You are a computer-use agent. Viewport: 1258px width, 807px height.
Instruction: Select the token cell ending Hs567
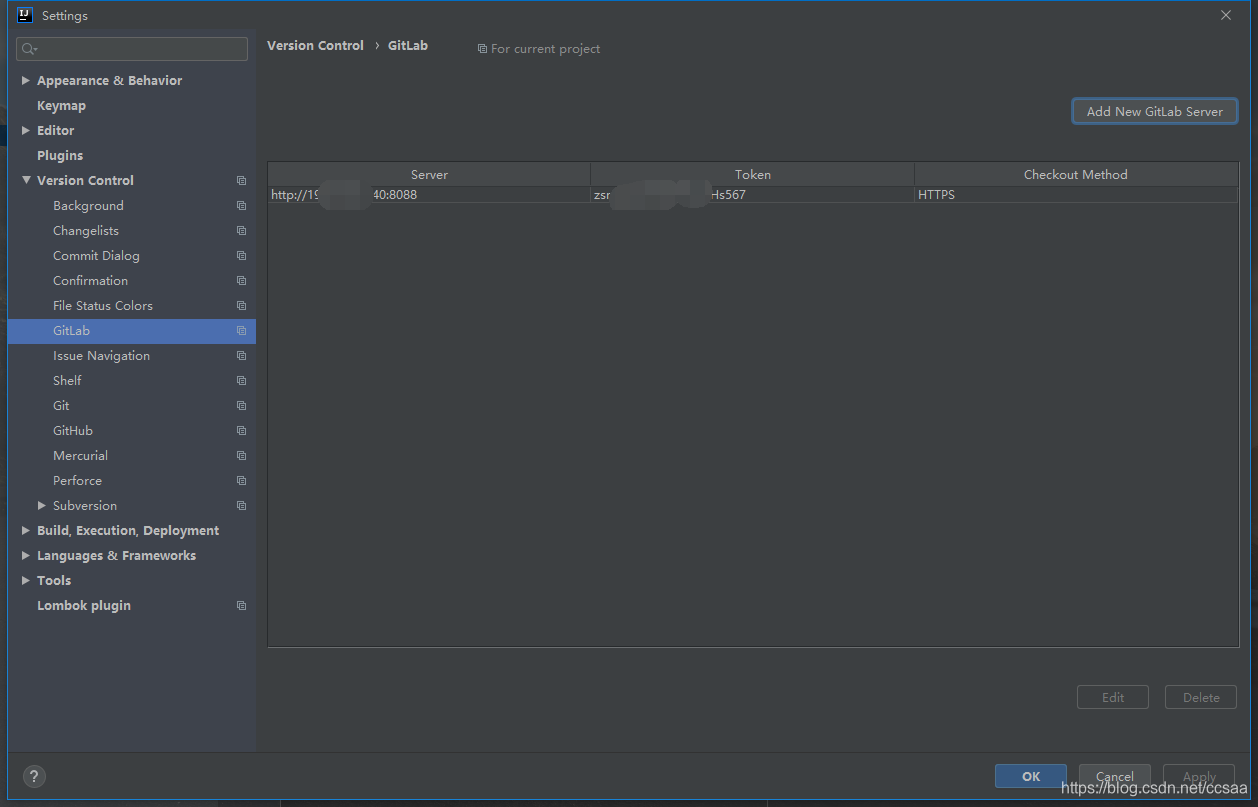752,195
